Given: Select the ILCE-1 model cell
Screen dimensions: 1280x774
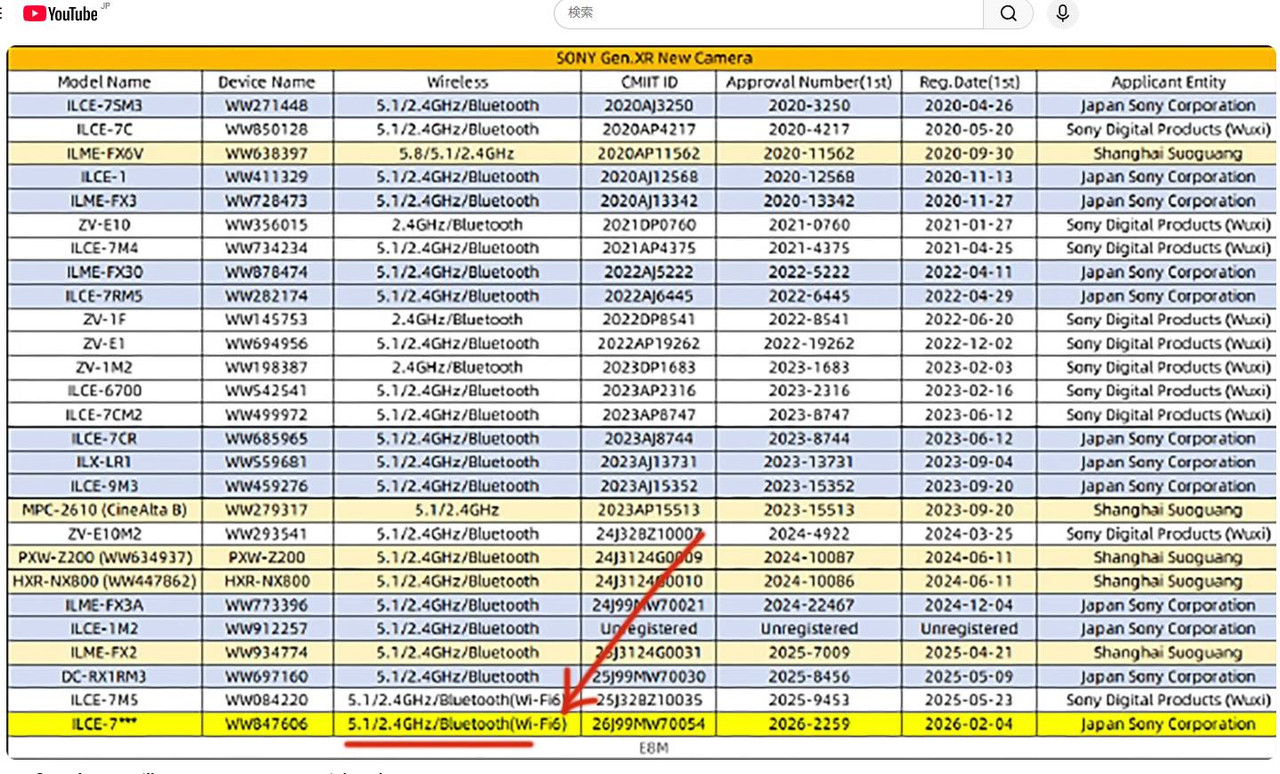Looking at the screenshot, I should coord(104,177).
